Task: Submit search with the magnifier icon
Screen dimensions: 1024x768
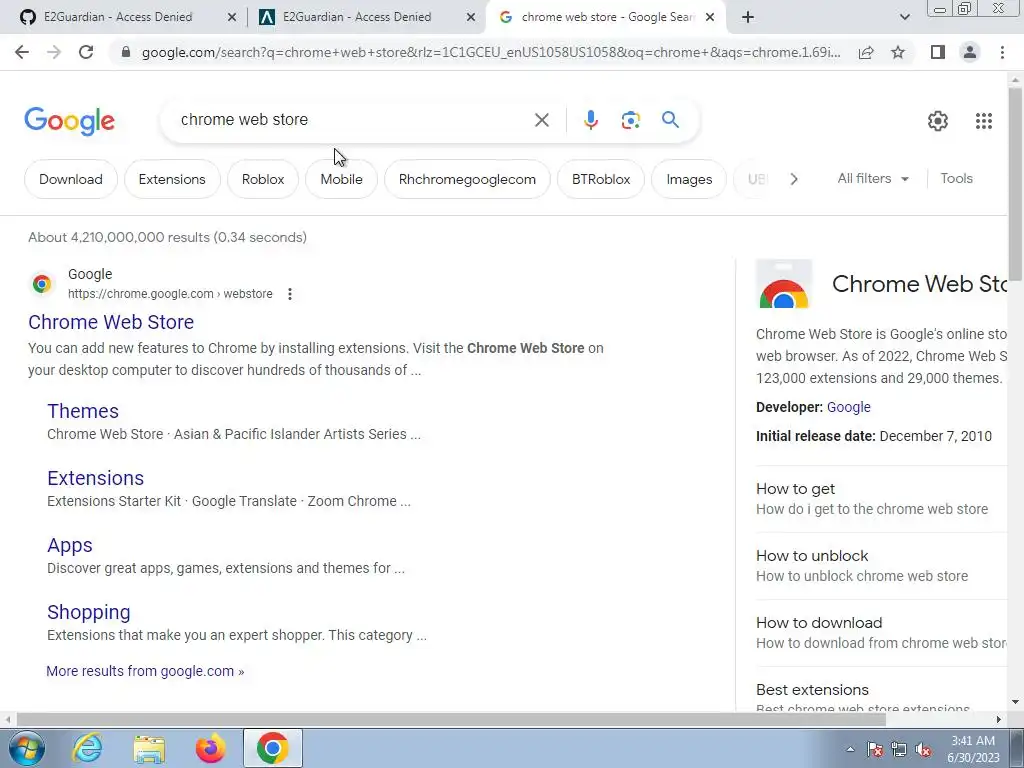Action: 670,120
